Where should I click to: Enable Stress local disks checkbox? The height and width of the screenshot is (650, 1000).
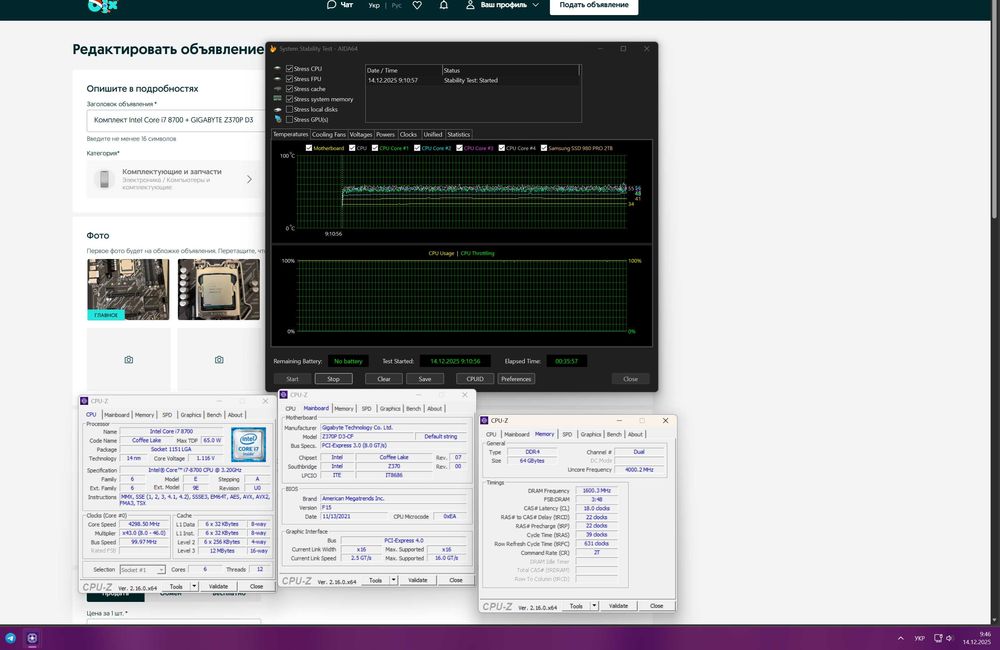290,109
